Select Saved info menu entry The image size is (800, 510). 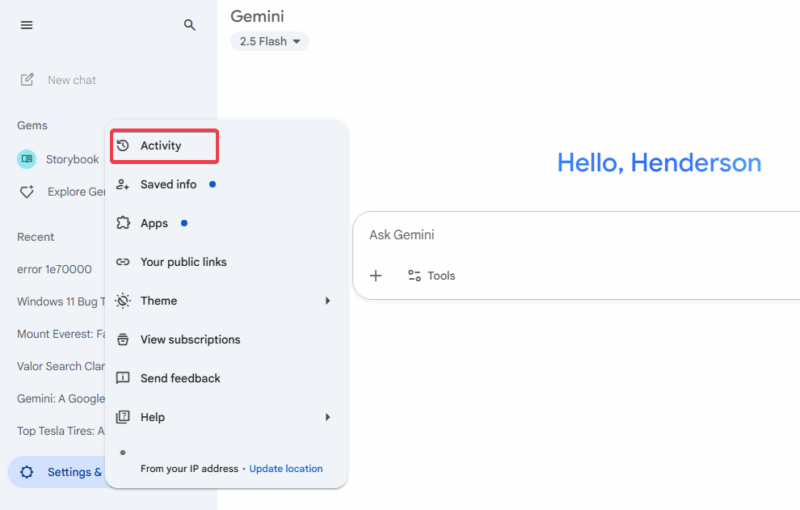226,184
